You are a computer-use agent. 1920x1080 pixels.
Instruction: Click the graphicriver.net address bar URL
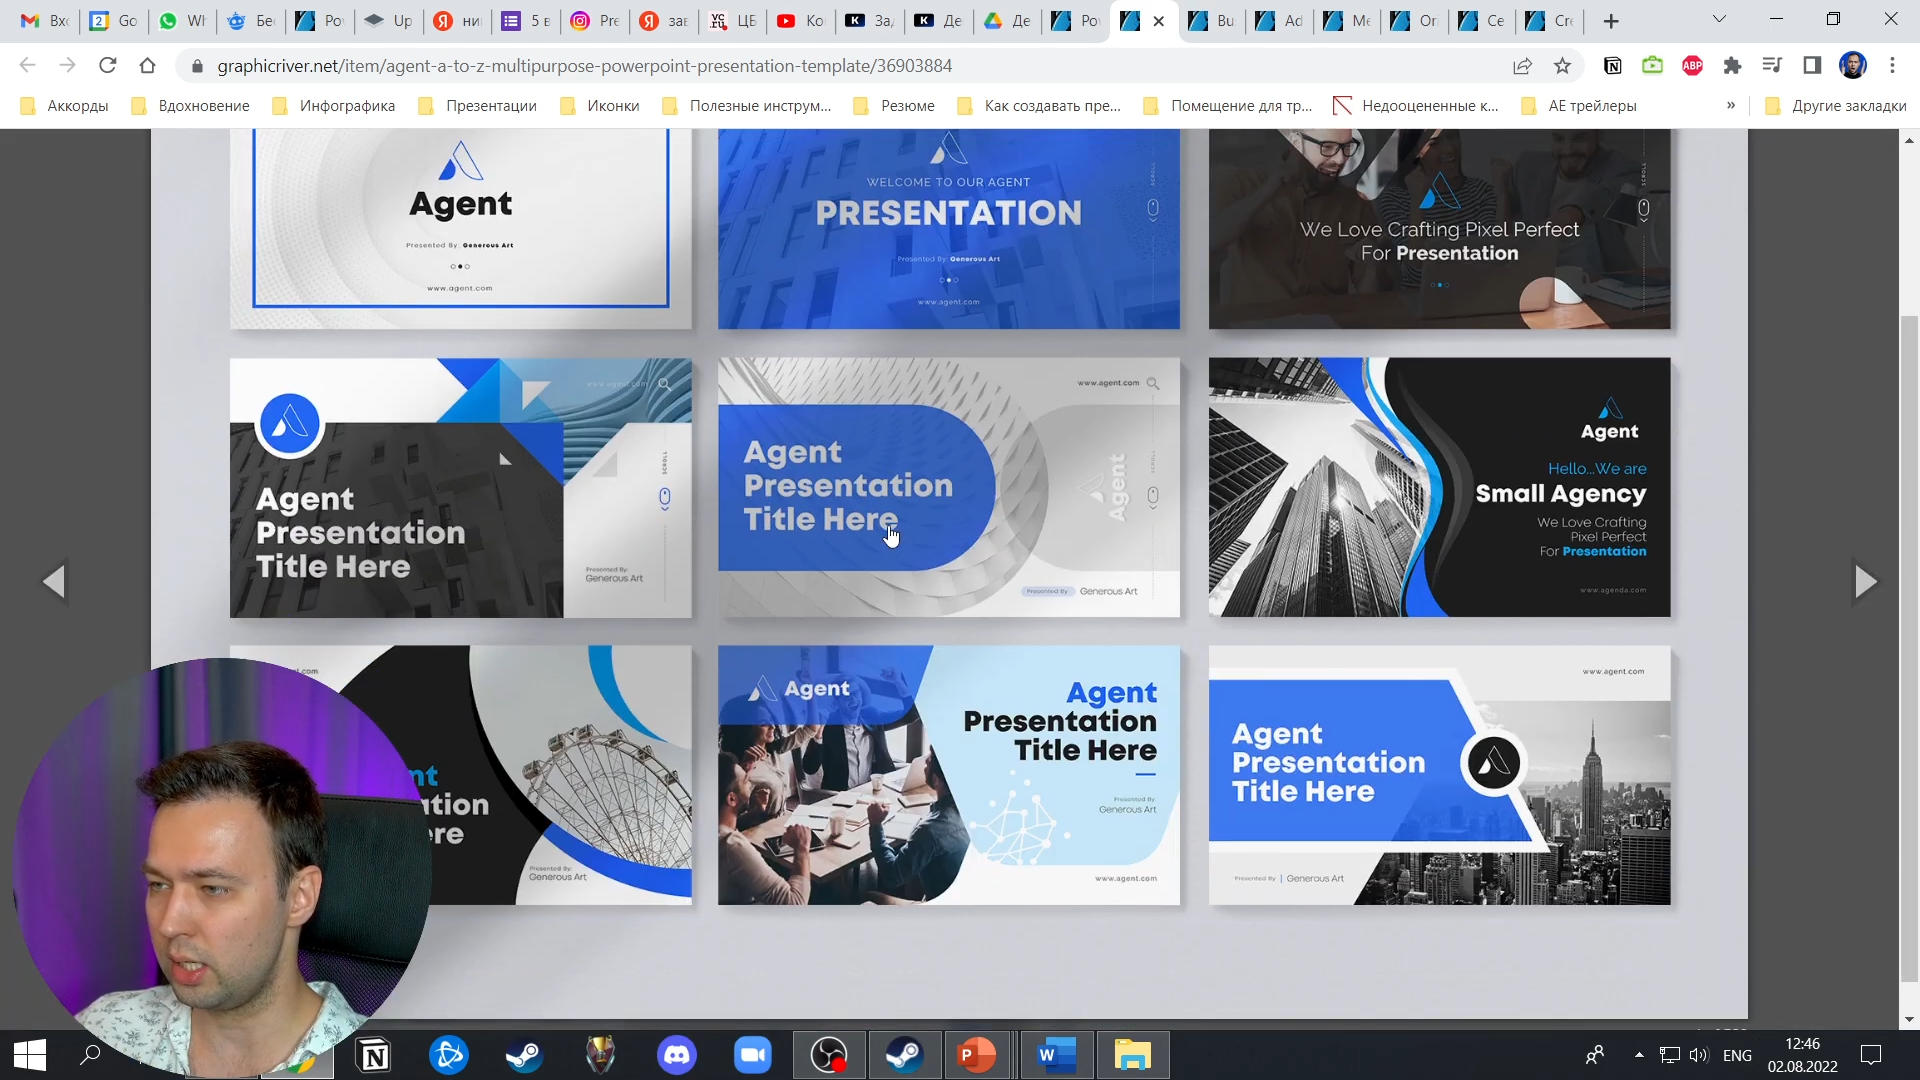(x=584, y=66)
